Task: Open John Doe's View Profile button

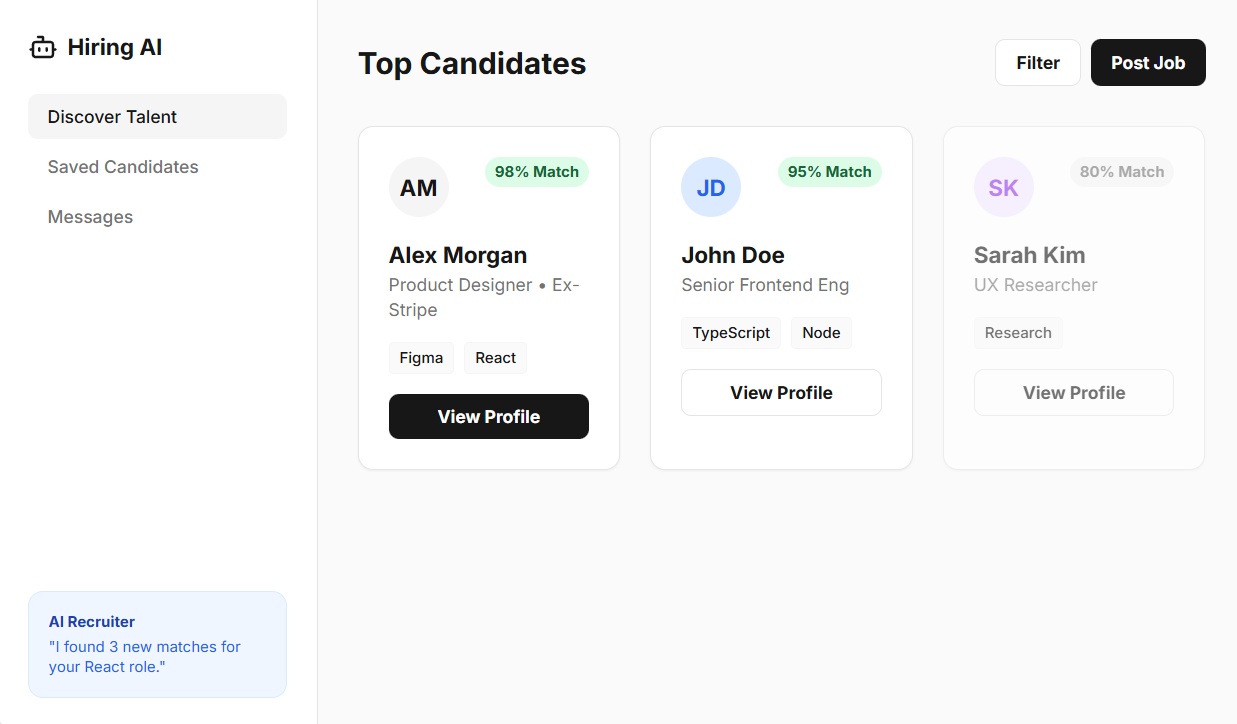Action: click(x=781, y=392)
